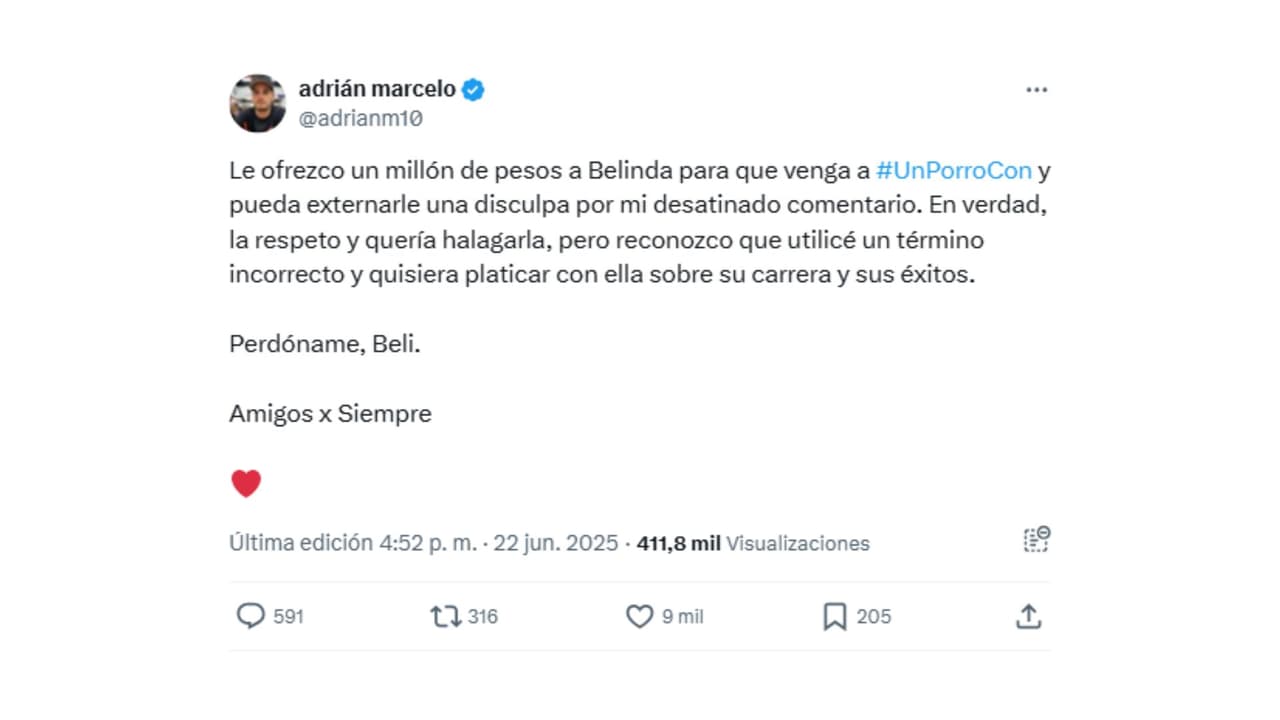The height and width of the screenshot is (720, 1280).
Task: Open the tweet options with the three-dot menu
Action: (x=1036, y=89)
